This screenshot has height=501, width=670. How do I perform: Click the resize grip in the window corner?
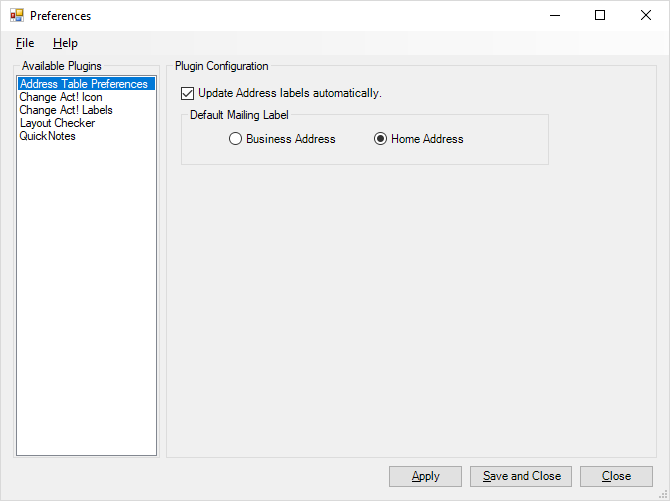point(664,495)
